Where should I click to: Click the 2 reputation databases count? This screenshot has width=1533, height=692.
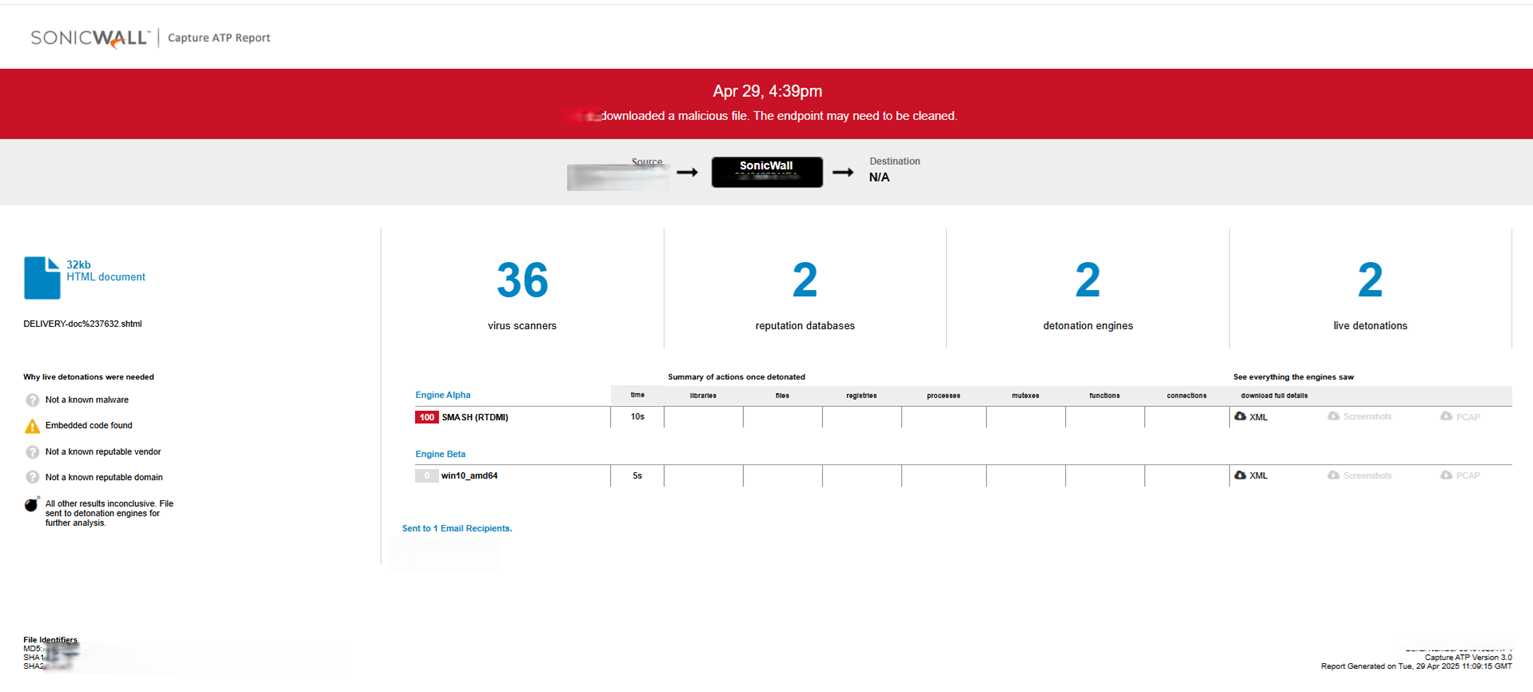[805, 280]
